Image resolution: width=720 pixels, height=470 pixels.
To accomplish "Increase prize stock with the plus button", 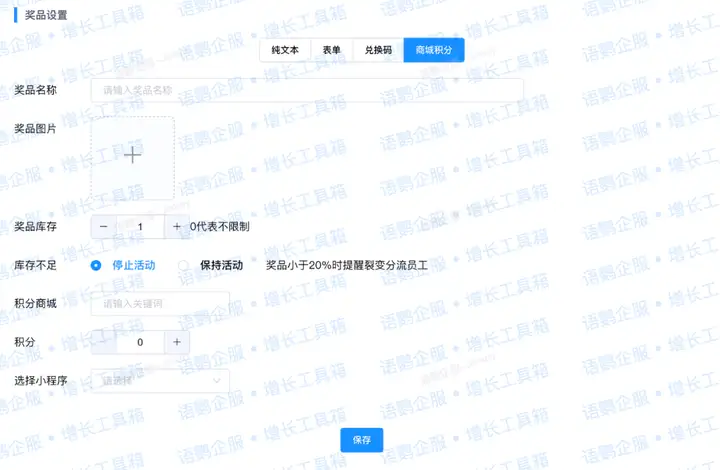I will pos(176,227).
